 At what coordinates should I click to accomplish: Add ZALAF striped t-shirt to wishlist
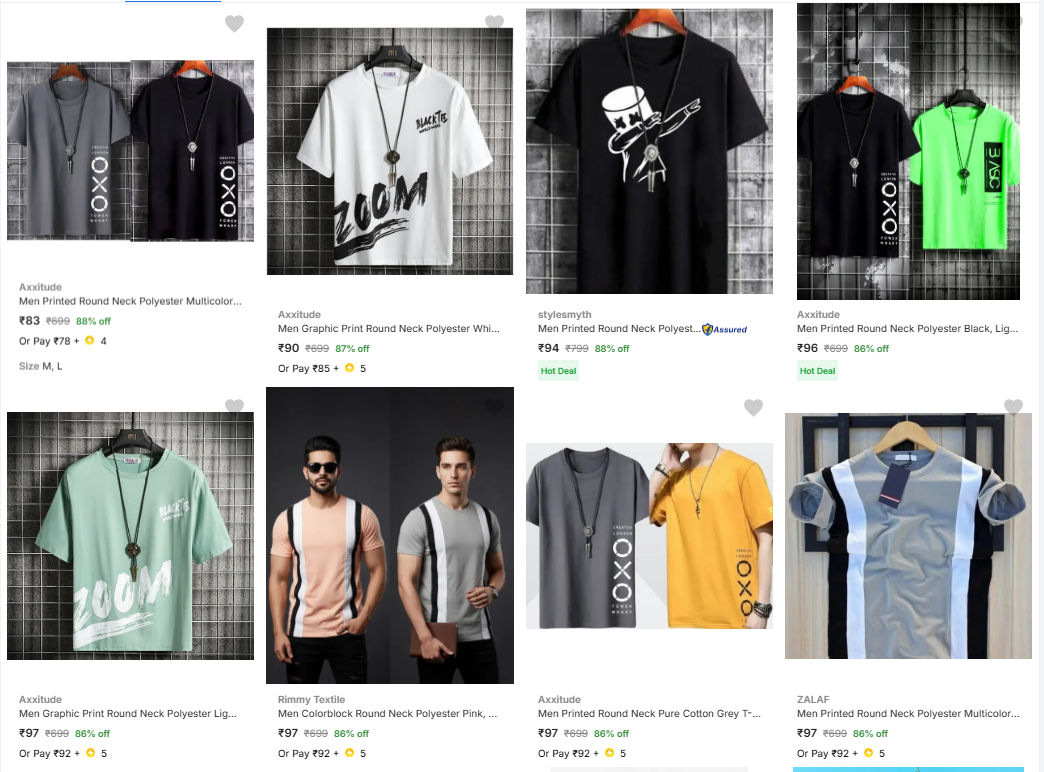point(1013,407)
